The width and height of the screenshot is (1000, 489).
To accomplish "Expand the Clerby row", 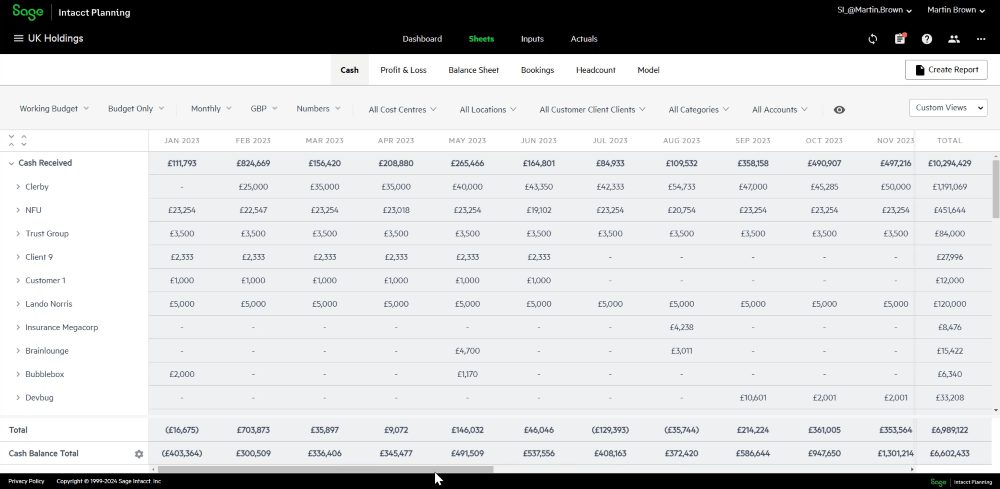I will 18,187.
